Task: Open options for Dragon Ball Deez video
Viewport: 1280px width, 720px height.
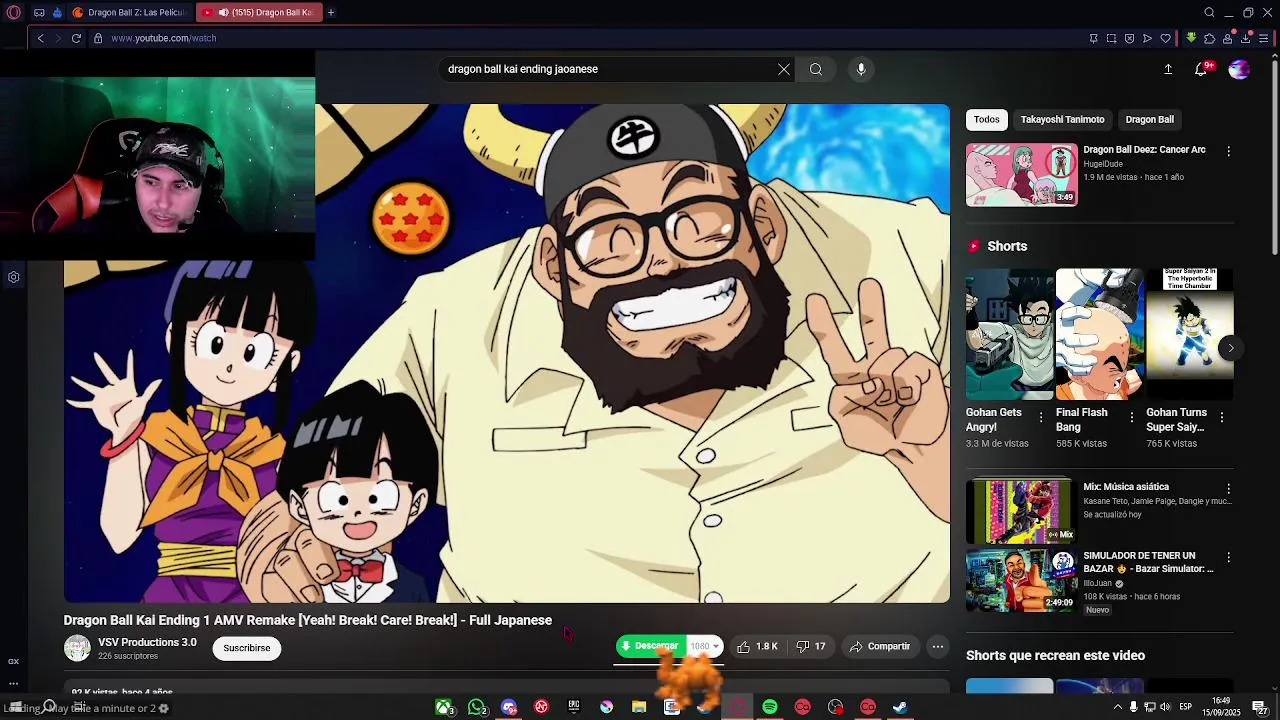Action: [1229, 151]
